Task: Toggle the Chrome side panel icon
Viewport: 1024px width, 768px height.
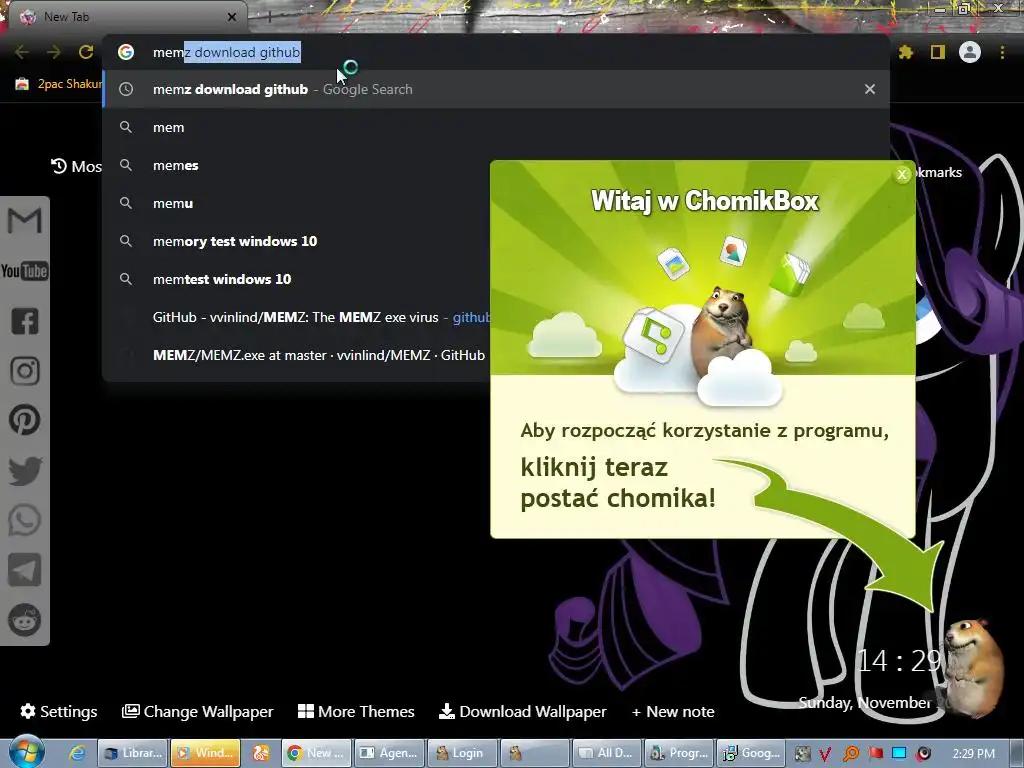Action: (x=938, y=52)
